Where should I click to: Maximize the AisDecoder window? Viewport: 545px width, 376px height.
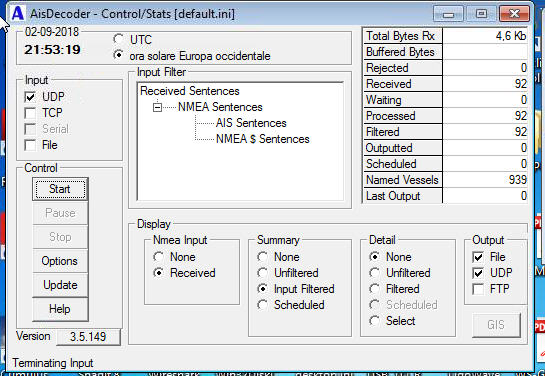tap(481, 14)
